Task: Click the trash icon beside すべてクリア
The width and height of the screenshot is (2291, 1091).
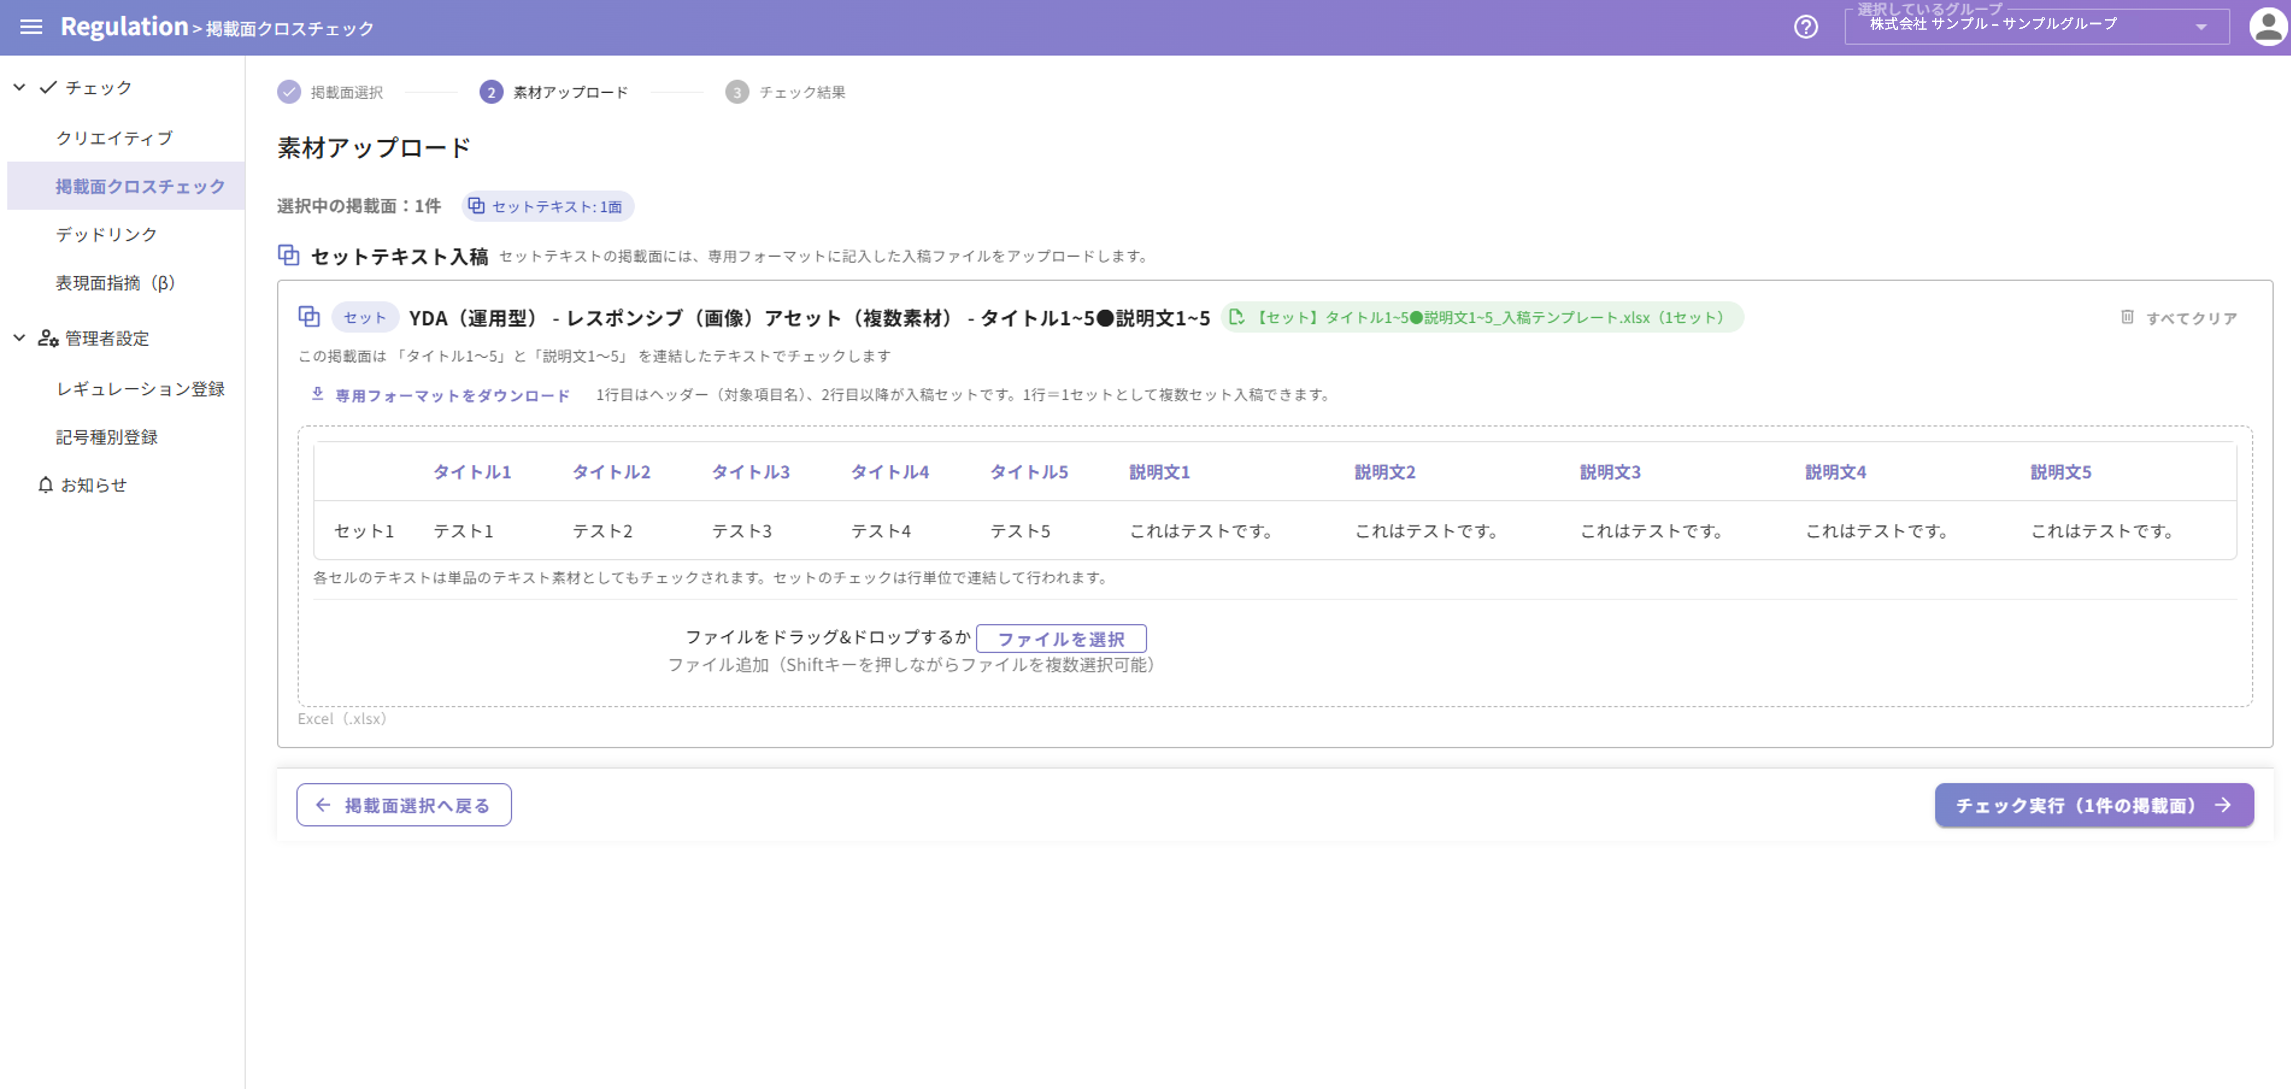Action: click(2128, 317)
